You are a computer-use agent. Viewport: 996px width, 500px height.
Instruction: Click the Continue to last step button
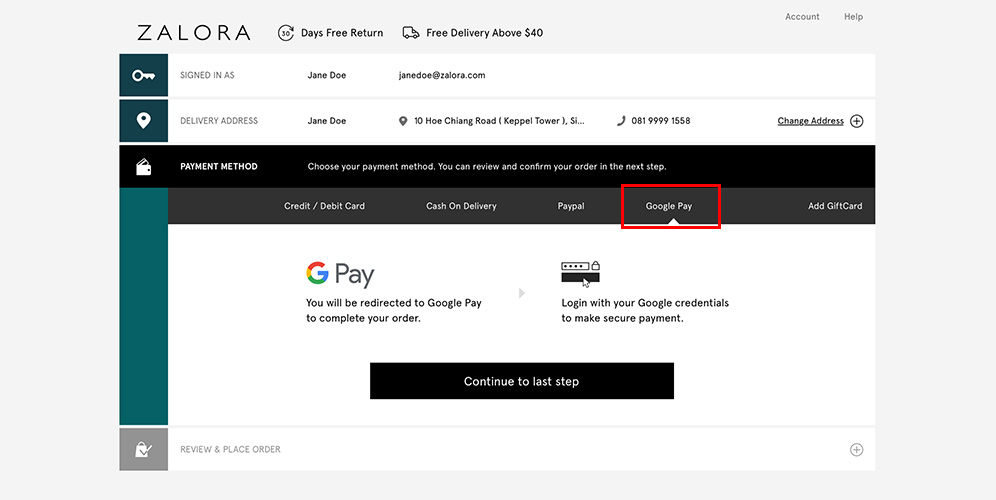(522, 381)
